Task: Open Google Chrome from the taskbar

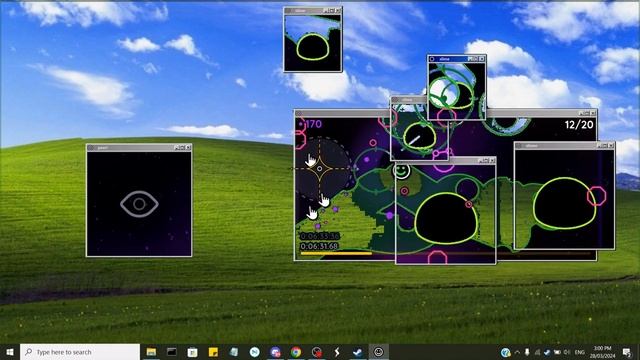Action: 296,352
